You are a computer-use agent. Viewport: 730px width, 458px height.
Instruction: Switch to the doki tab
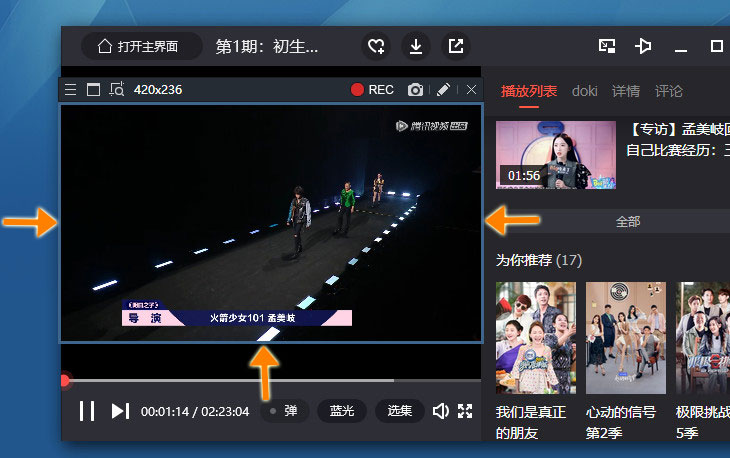click(x=585, y=91)
